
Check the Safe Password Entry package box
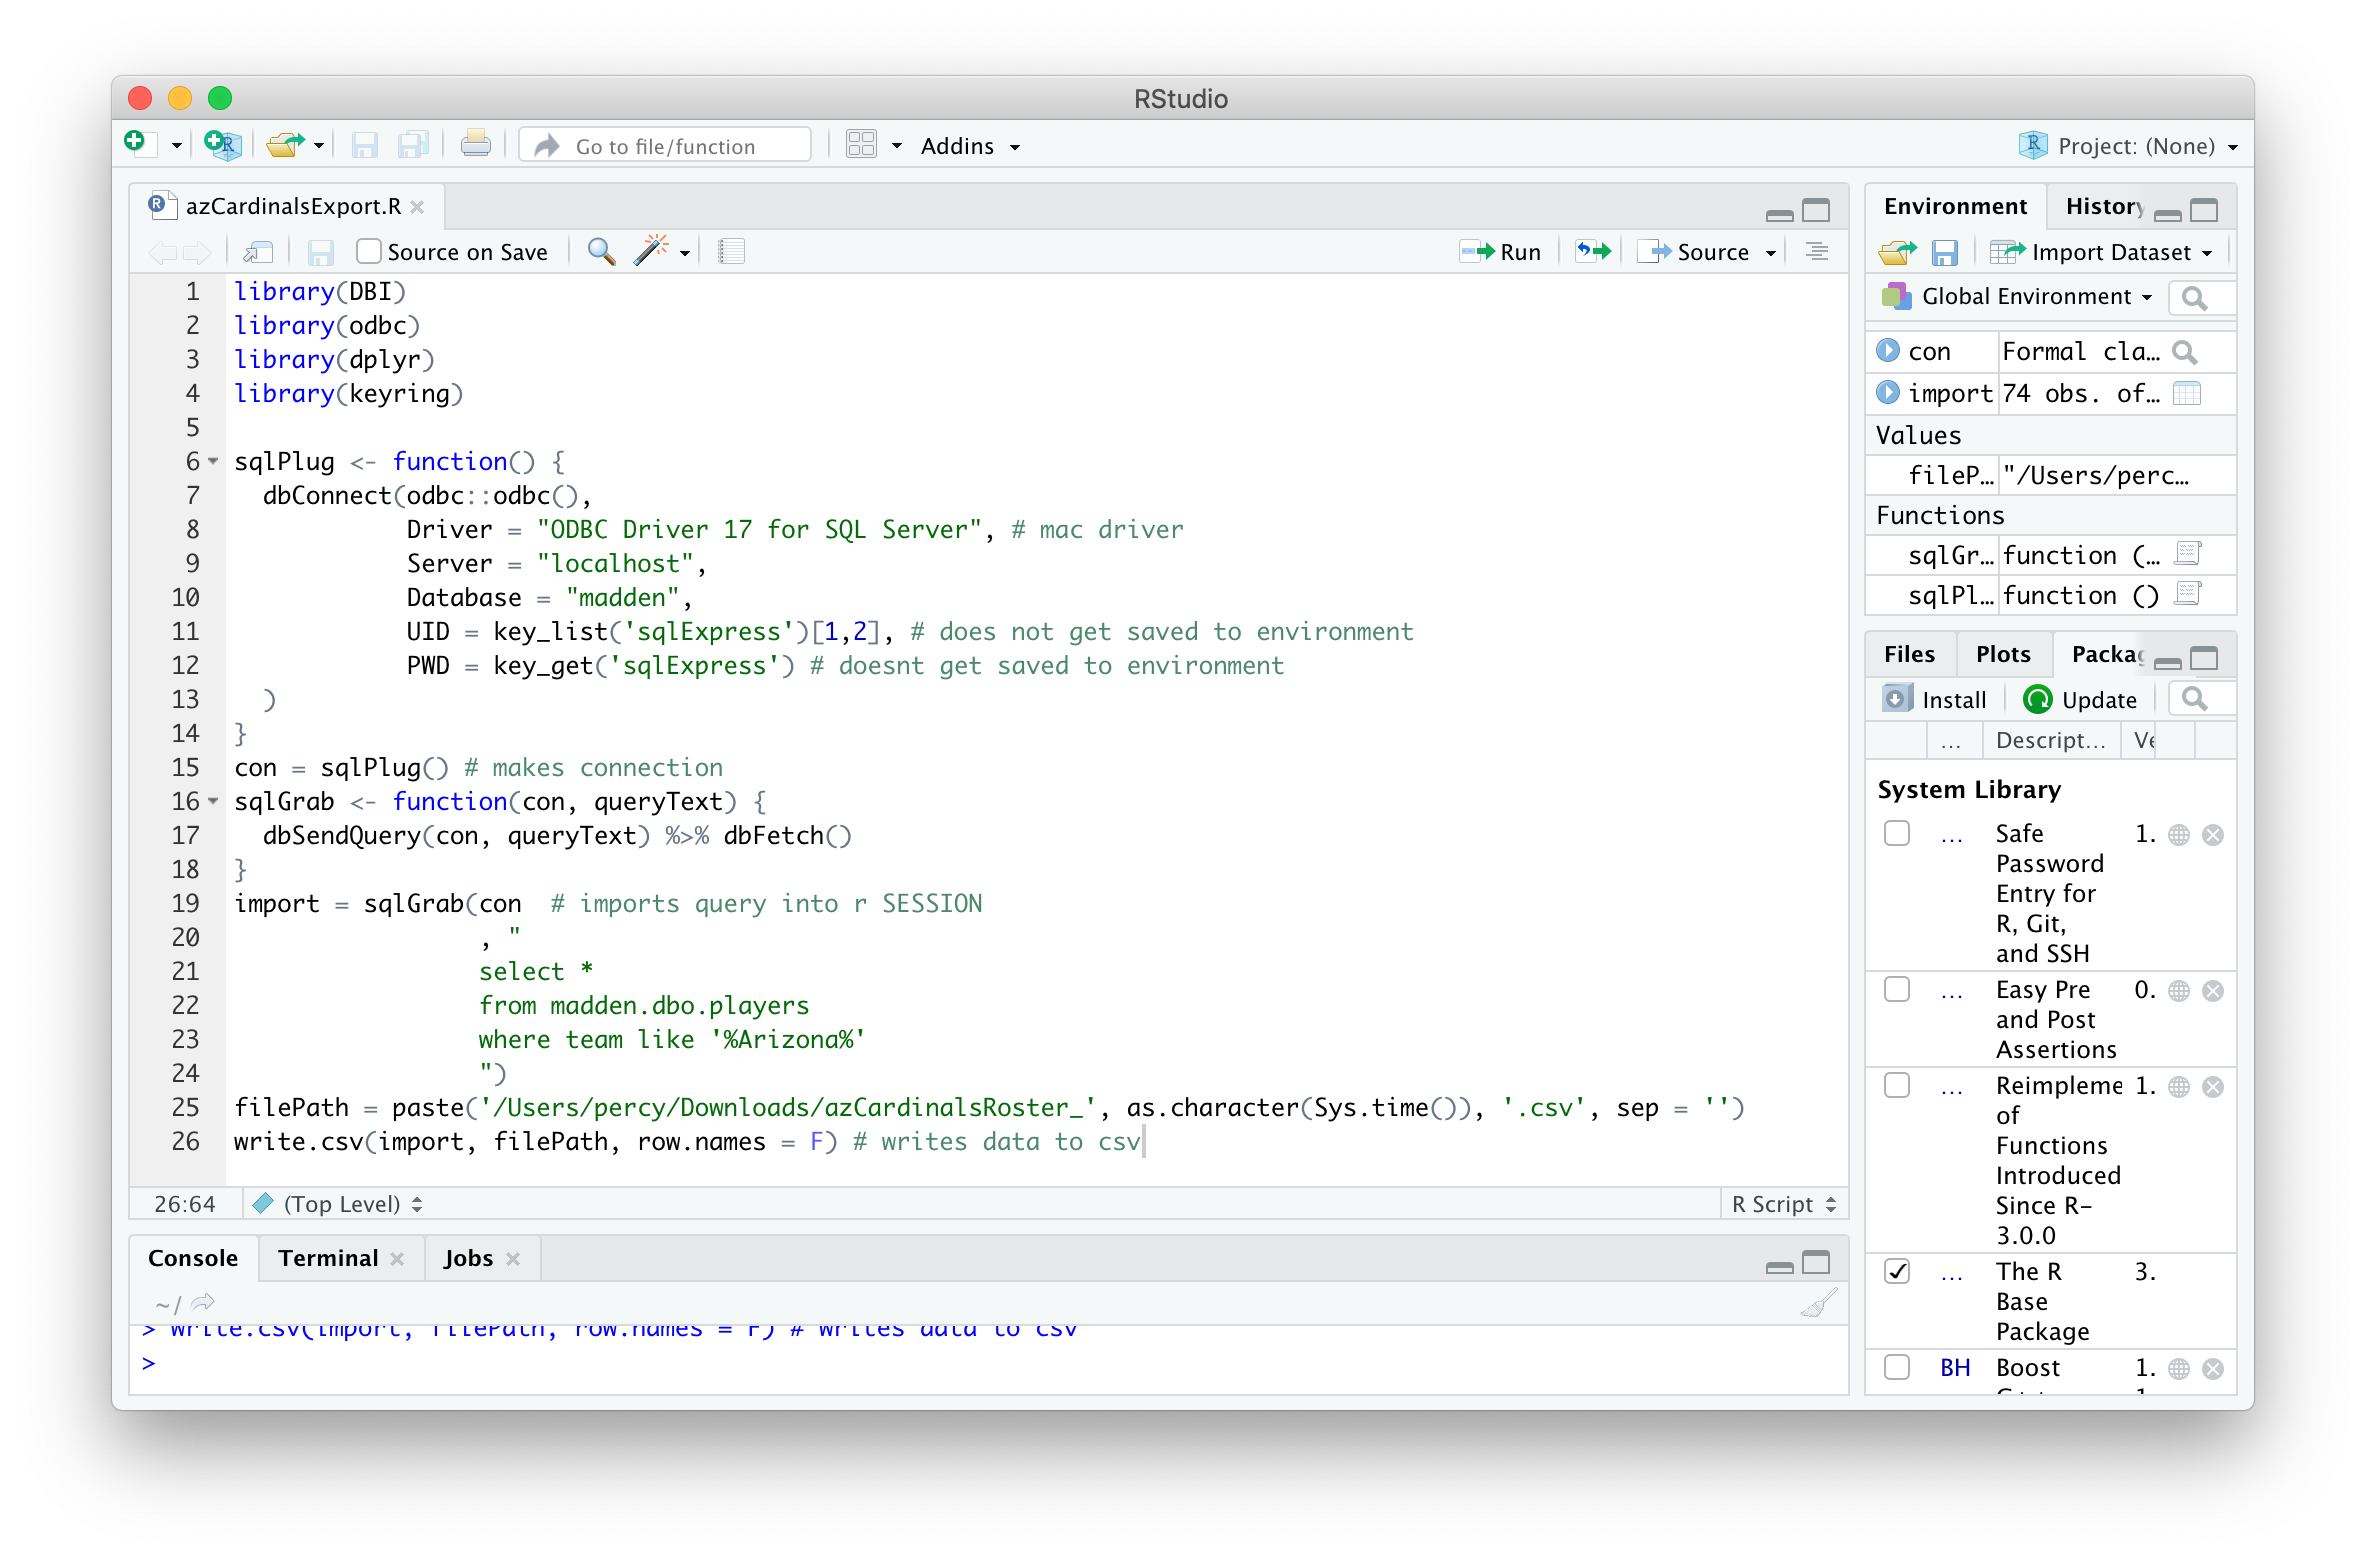coord(1896,833)
